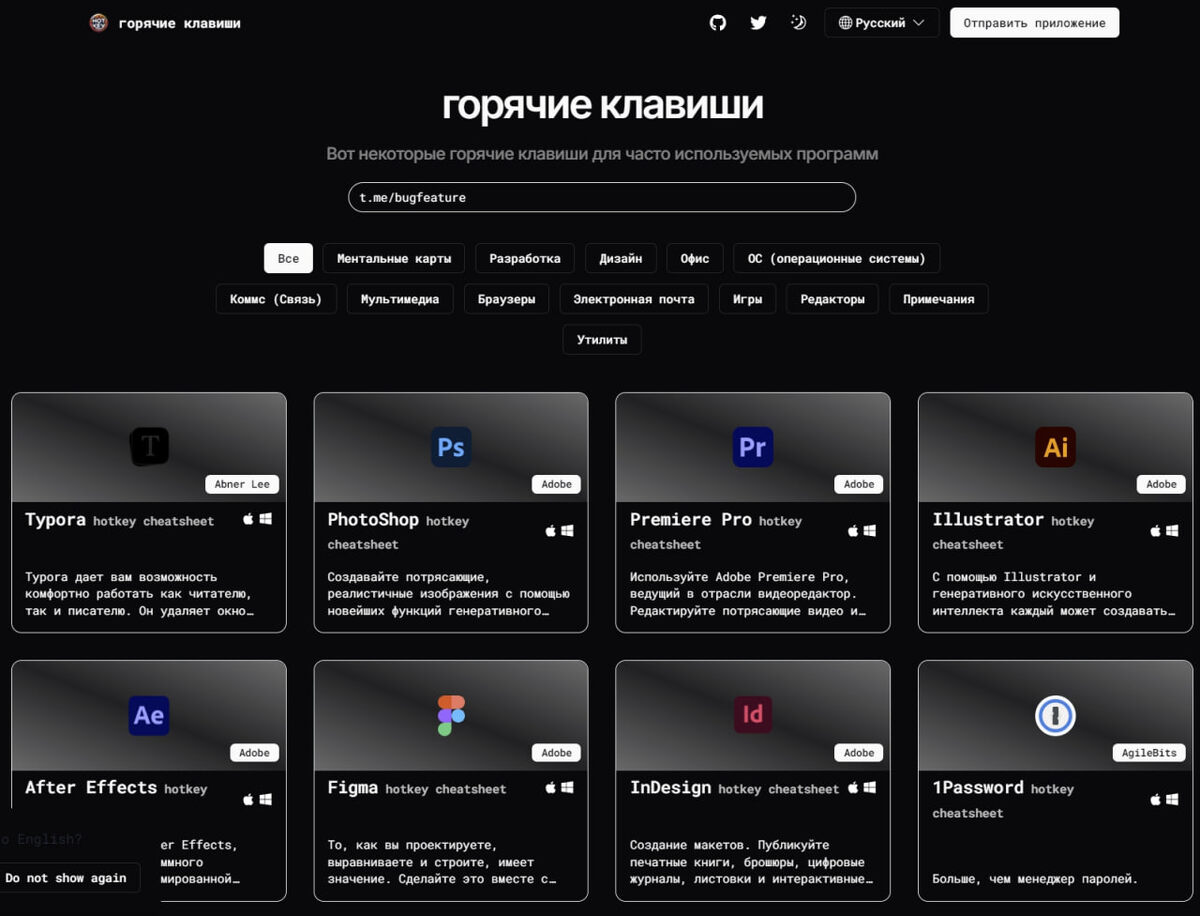1200x916 pixels.
Task: Click the Apple icon on Typora card
Action: pyautogui.click(x=249, y=519)
